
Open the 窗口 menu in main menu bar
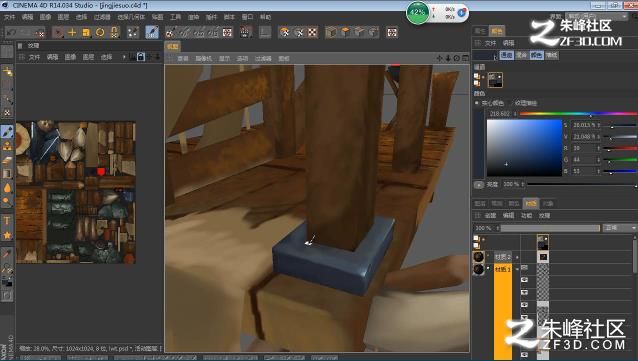(x=247, y=17)
